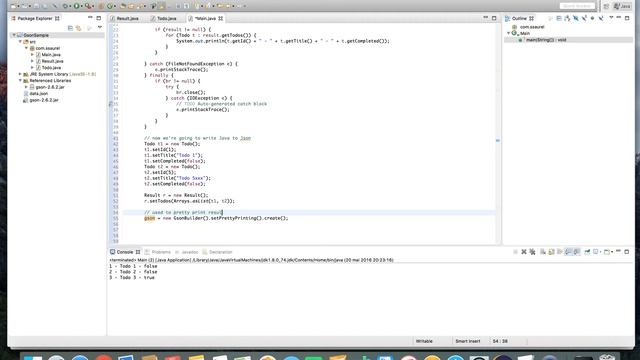This screenshot has width=640, height=360.
Task: Select main(String[]) : void in Outline
Action: (546, 40)
